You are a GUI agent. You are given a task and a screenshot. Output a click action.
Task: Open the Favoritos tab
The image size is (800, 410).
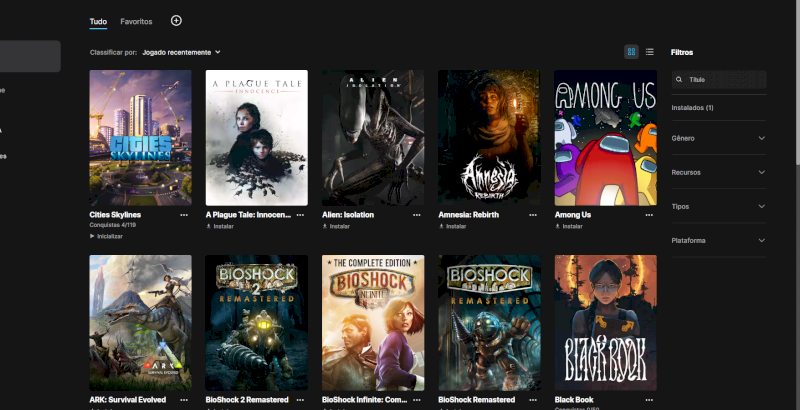pos(136,21)
